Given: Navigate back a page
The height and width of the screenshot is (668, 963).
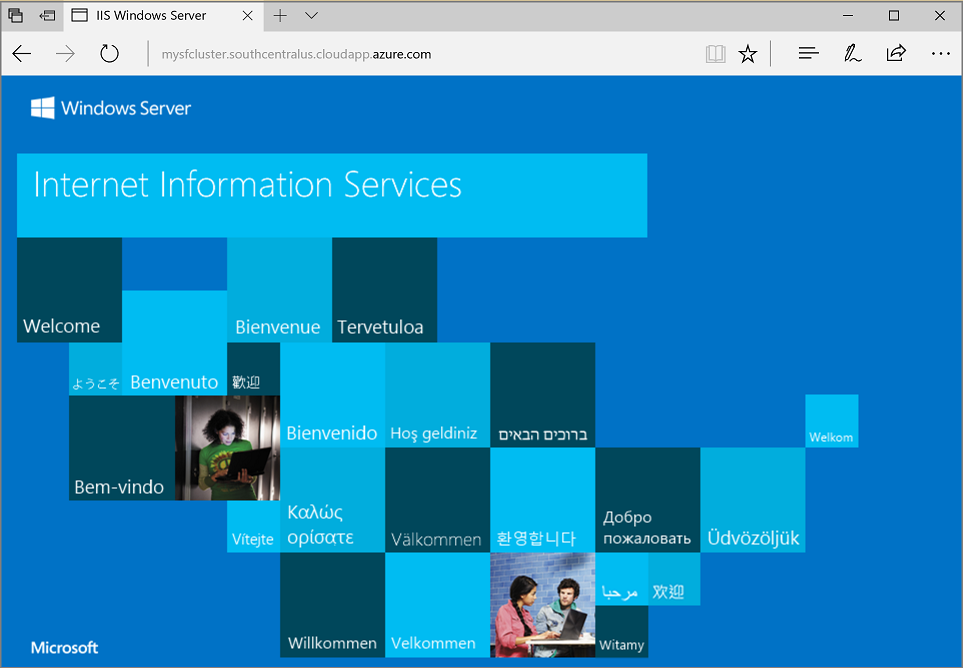Looking at the screenshot, I should 21,53.
